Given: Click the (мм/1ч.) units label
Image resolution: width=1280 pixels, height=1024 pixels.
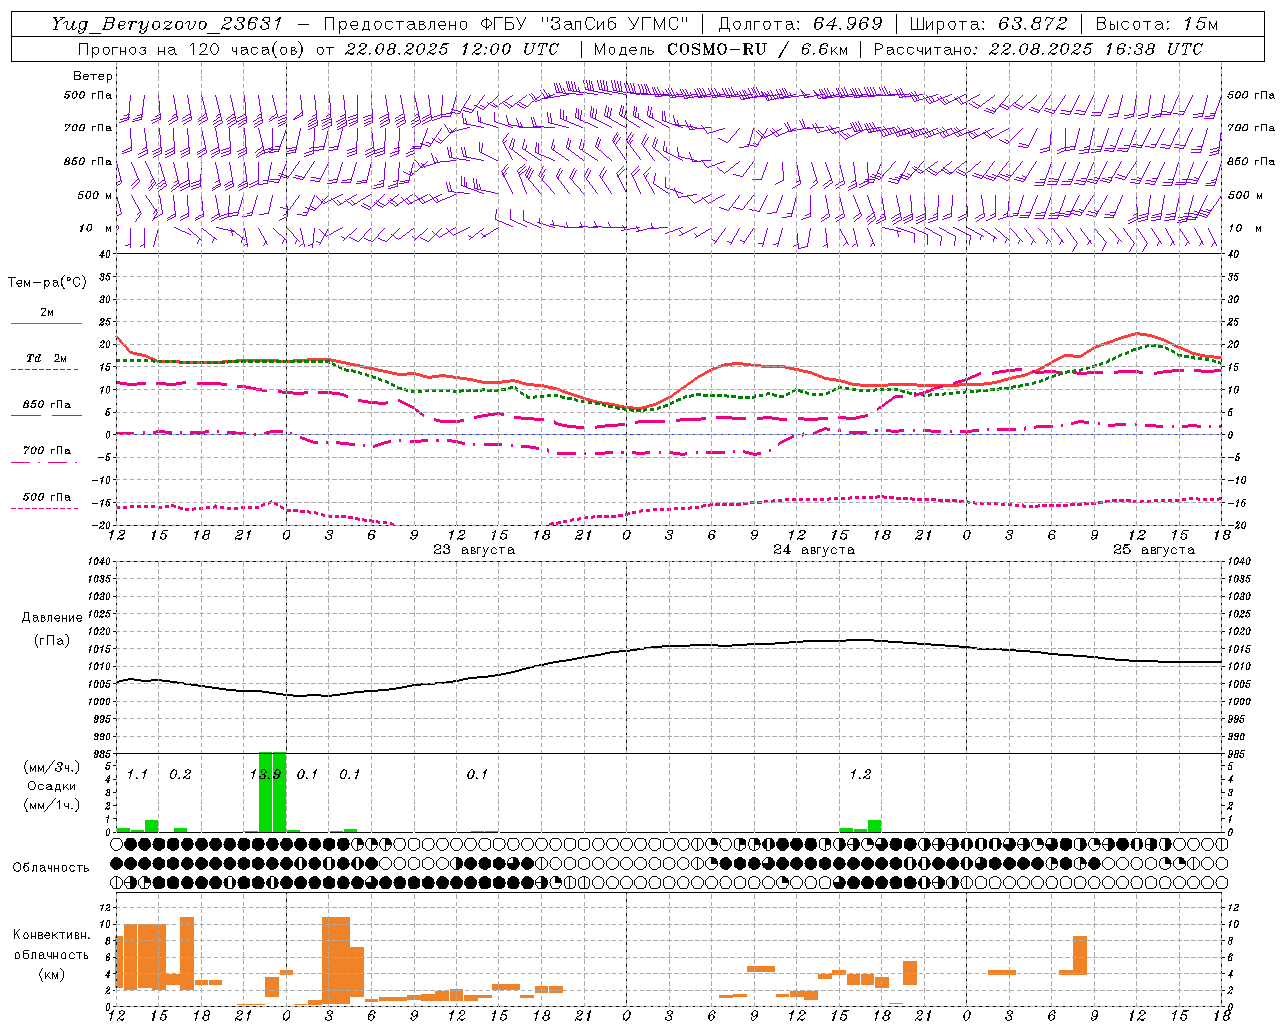Looking at the screenshot, I should pos(51,805).
